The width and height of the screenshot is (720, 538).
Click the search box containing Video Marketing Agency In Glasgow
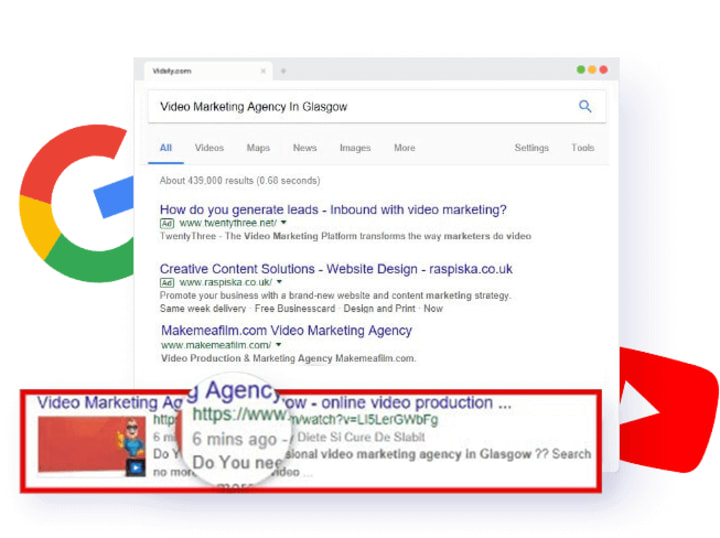(377, 107)
